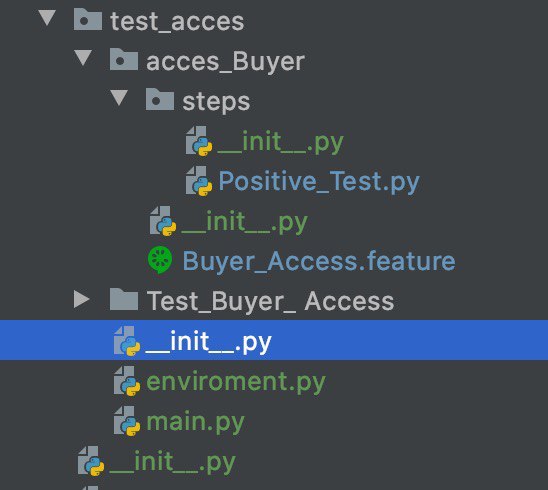Click the steps folder icon
This screenshot has height=490, width=548.
[160, 99]
